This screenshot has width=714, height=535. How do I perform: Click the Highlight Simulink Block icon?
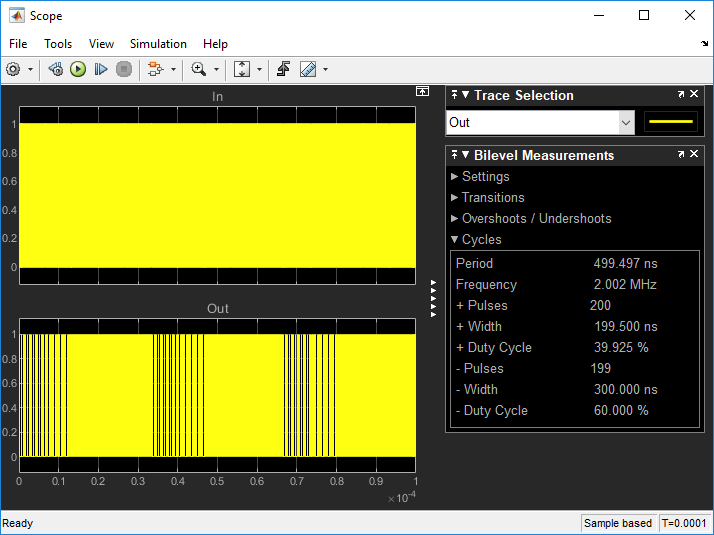[x=154, y=69]
